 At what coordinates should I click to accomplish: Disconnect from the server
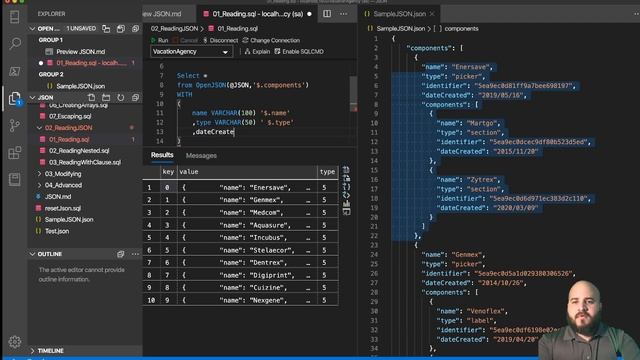point(220,40)
